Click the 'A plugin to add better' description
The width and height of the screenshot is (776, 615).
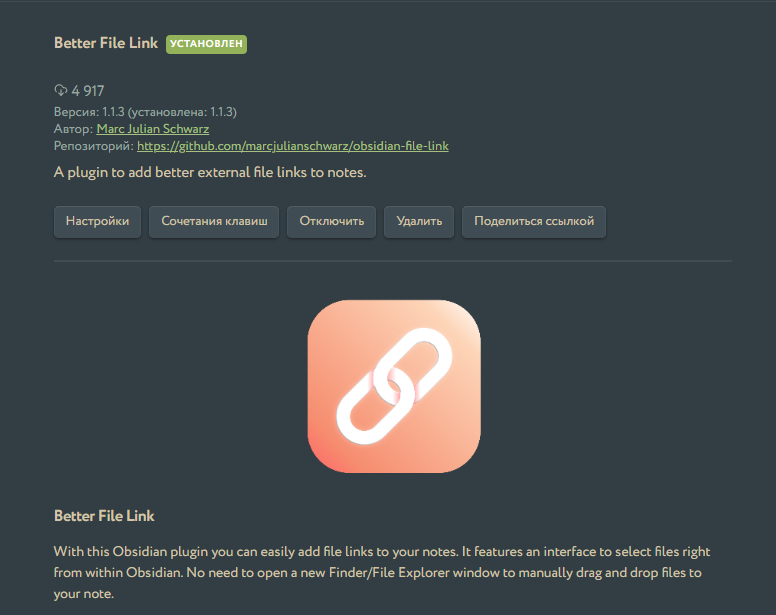[x=210, y=172]
